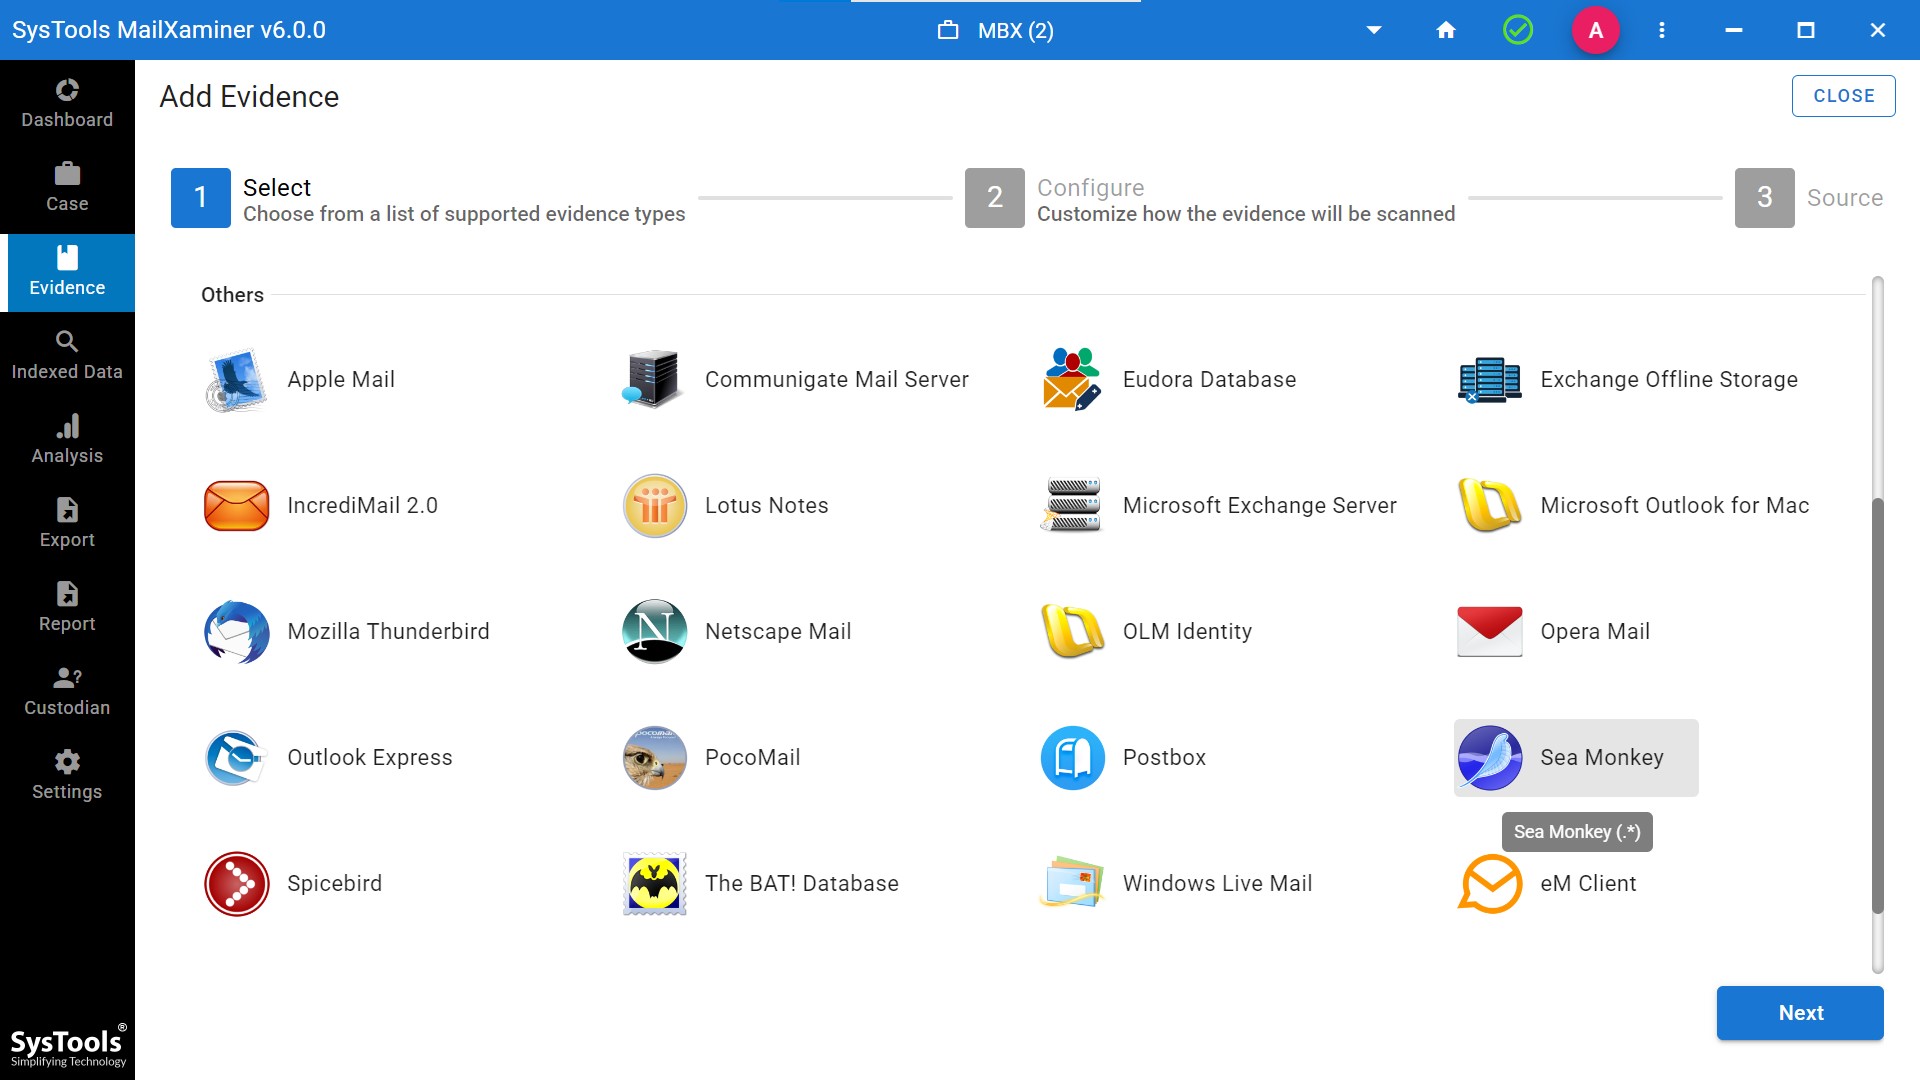This screenshot has height=1080, width=1920.
Task: Select the Netscape Mail icon
Action: click(x=654, y=632)
